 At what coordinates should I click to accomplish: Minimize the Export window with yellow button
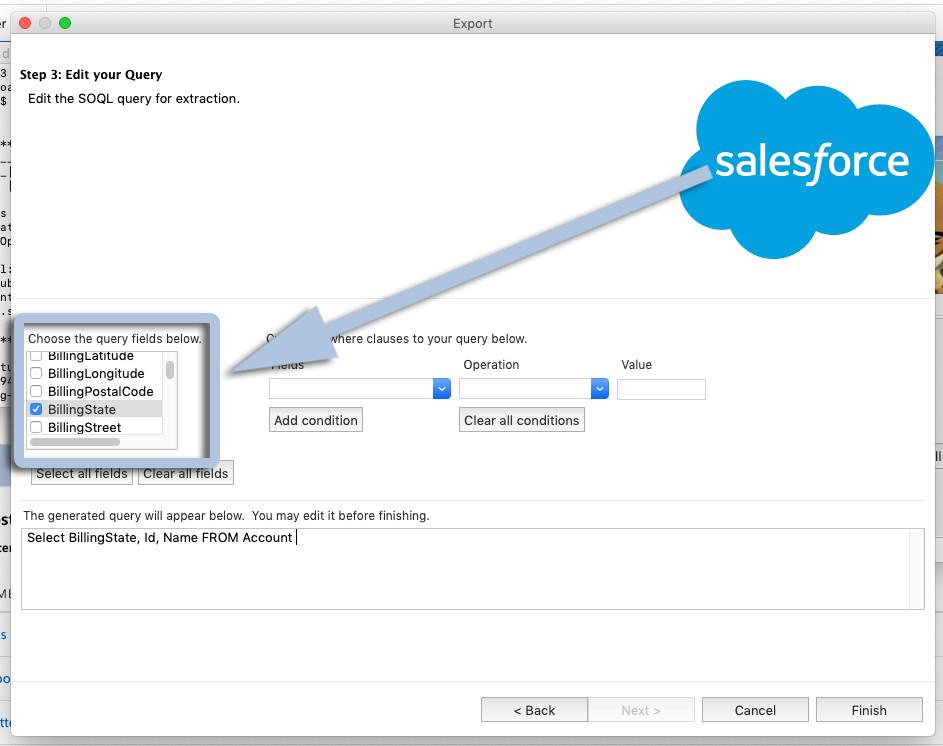[46, 23]
